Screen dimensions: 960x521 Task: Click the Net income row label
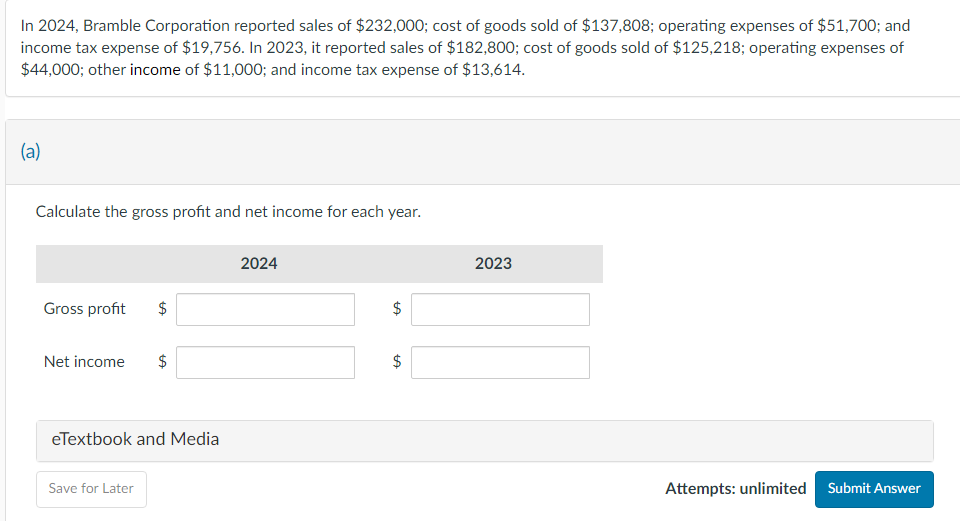pyautogui.click(x=84, y=362)
